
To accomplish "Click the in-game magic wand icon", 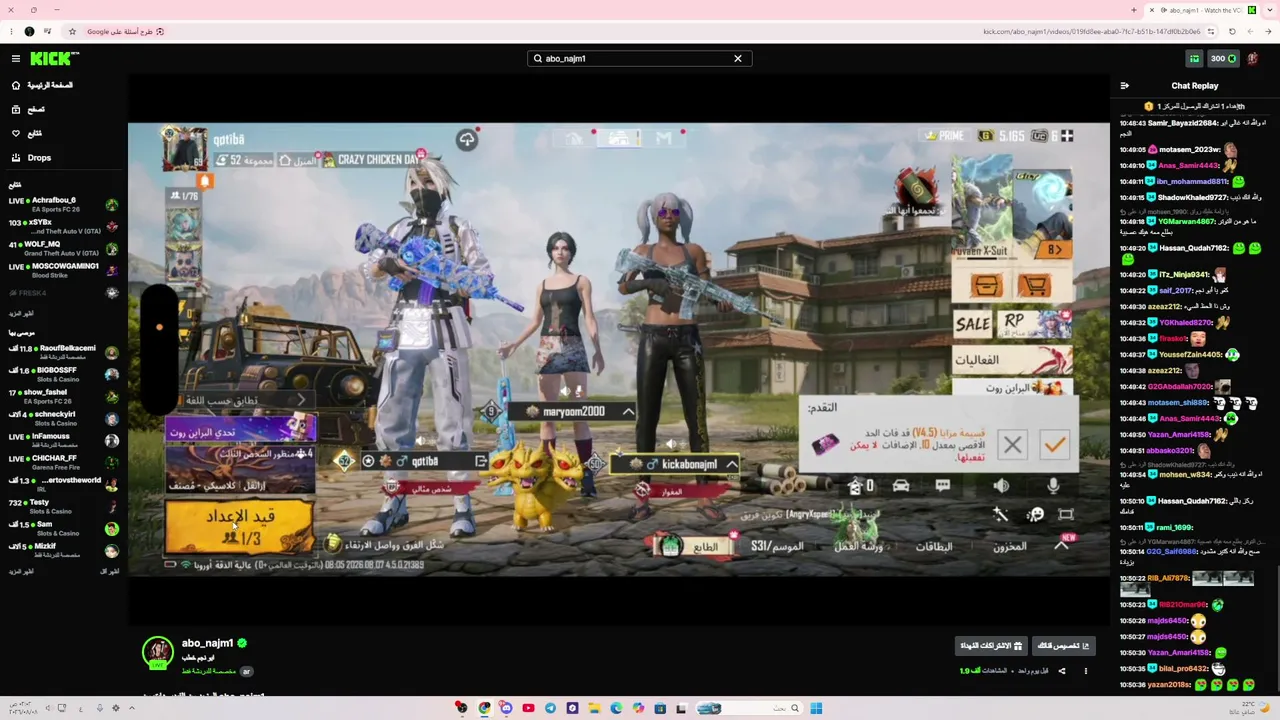I will pyautogui.click(x=1000, y=514).
